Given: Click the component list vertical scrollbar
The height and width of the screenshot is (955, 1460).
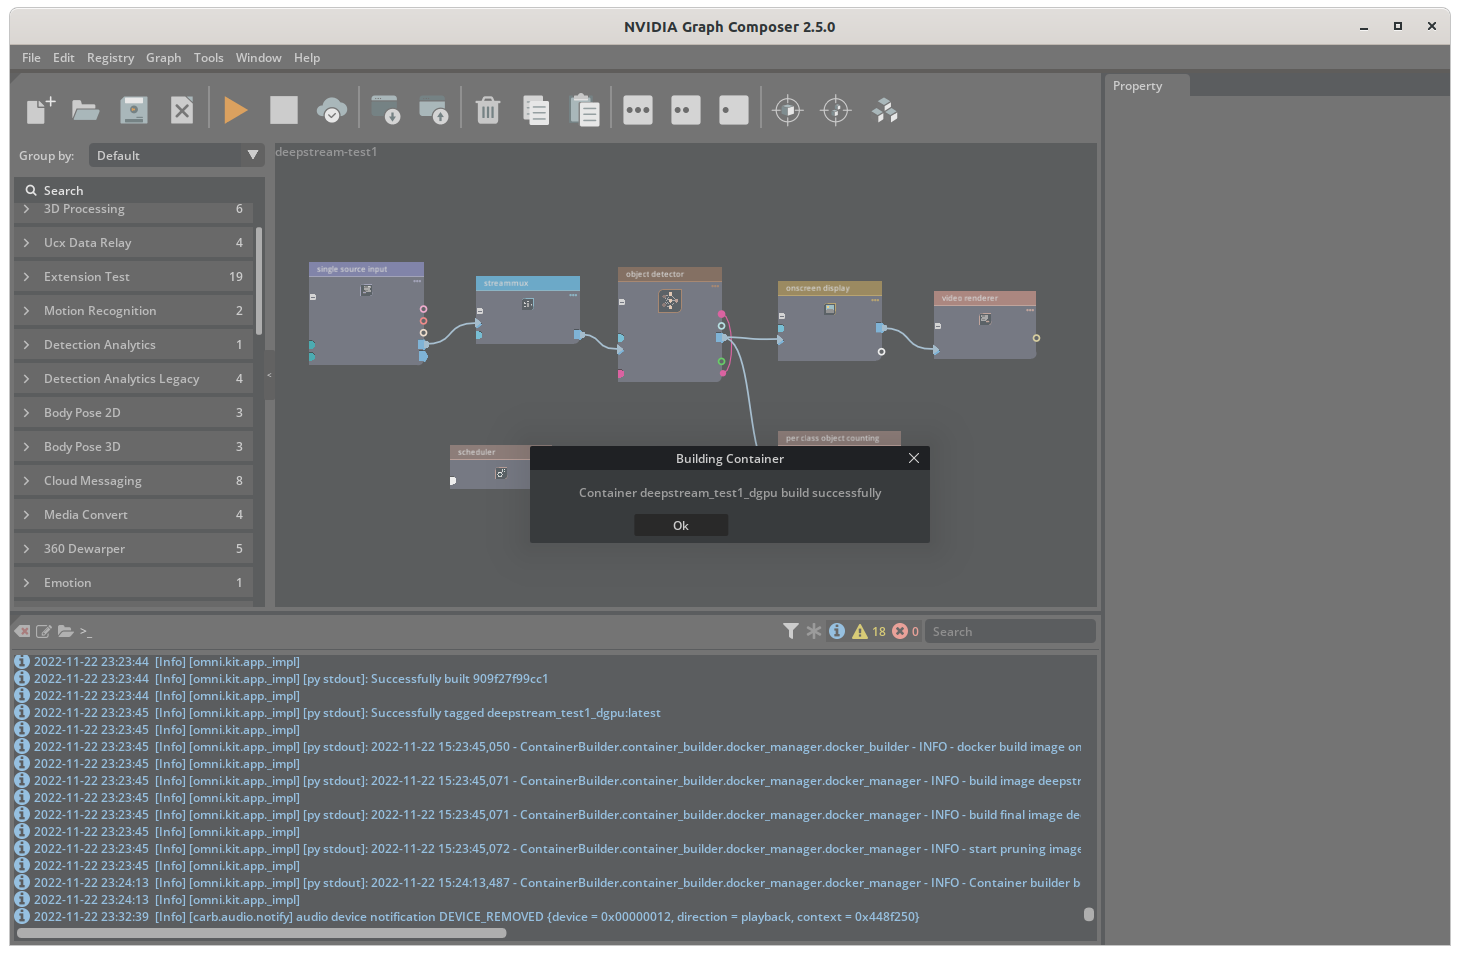Looking at the screenshot, I should (x=259, y=281).
